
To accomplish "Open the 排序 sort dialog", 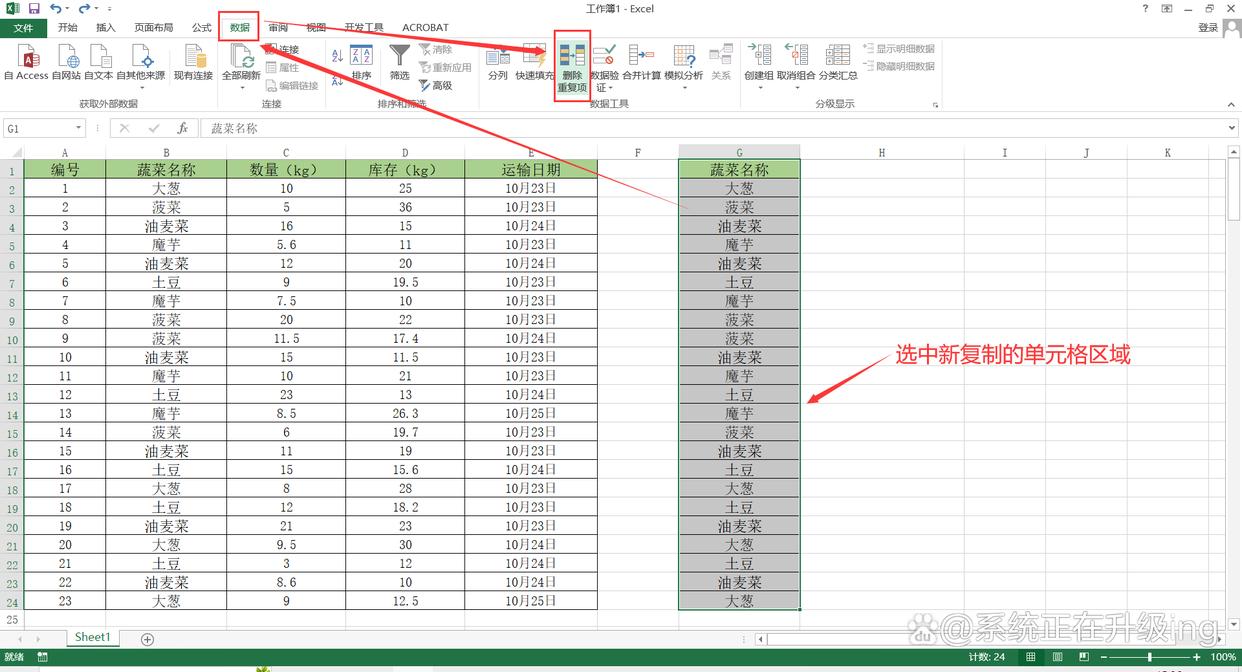I will coord(361,63).
